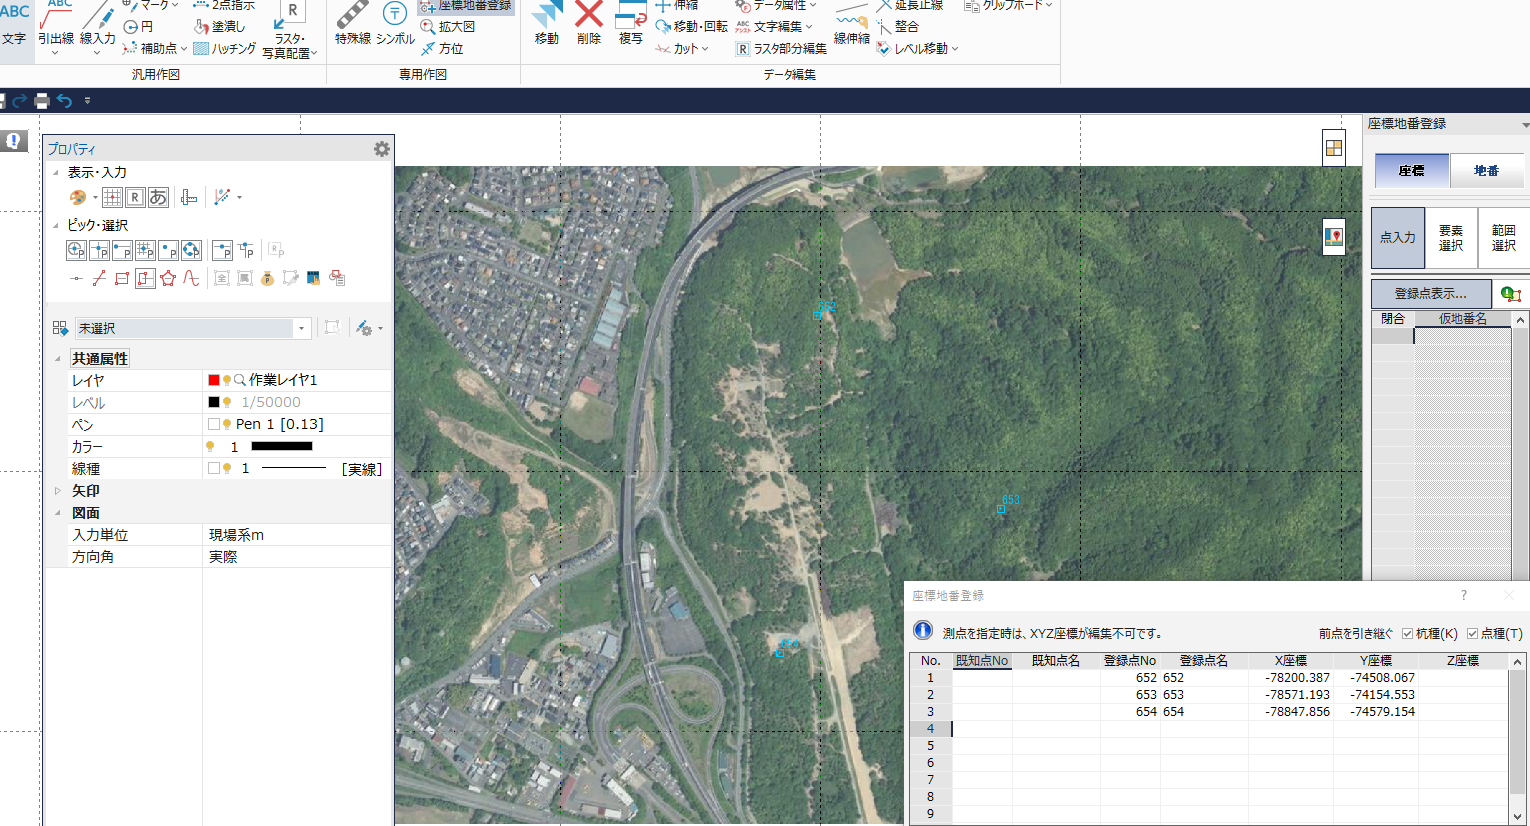This screenshot has height=826, width=1530.
Task: Switch to the 座標 tab
Action: (1411, 171)
